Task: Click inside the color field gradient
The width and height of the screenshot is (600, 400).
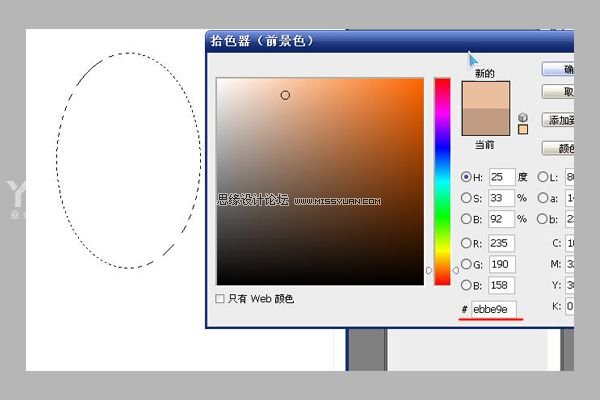Action: point(320,182)
